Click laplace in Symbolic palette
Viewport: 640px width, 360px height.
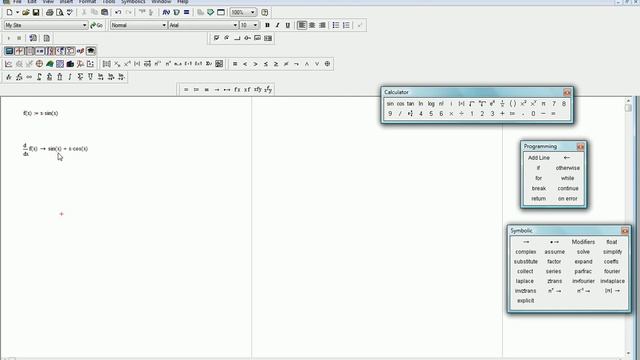525,281
